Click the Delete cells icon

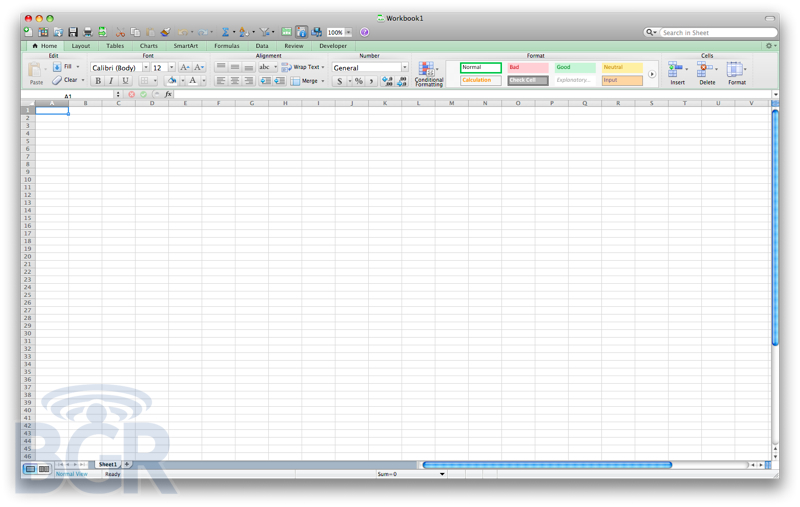[707, 72]
